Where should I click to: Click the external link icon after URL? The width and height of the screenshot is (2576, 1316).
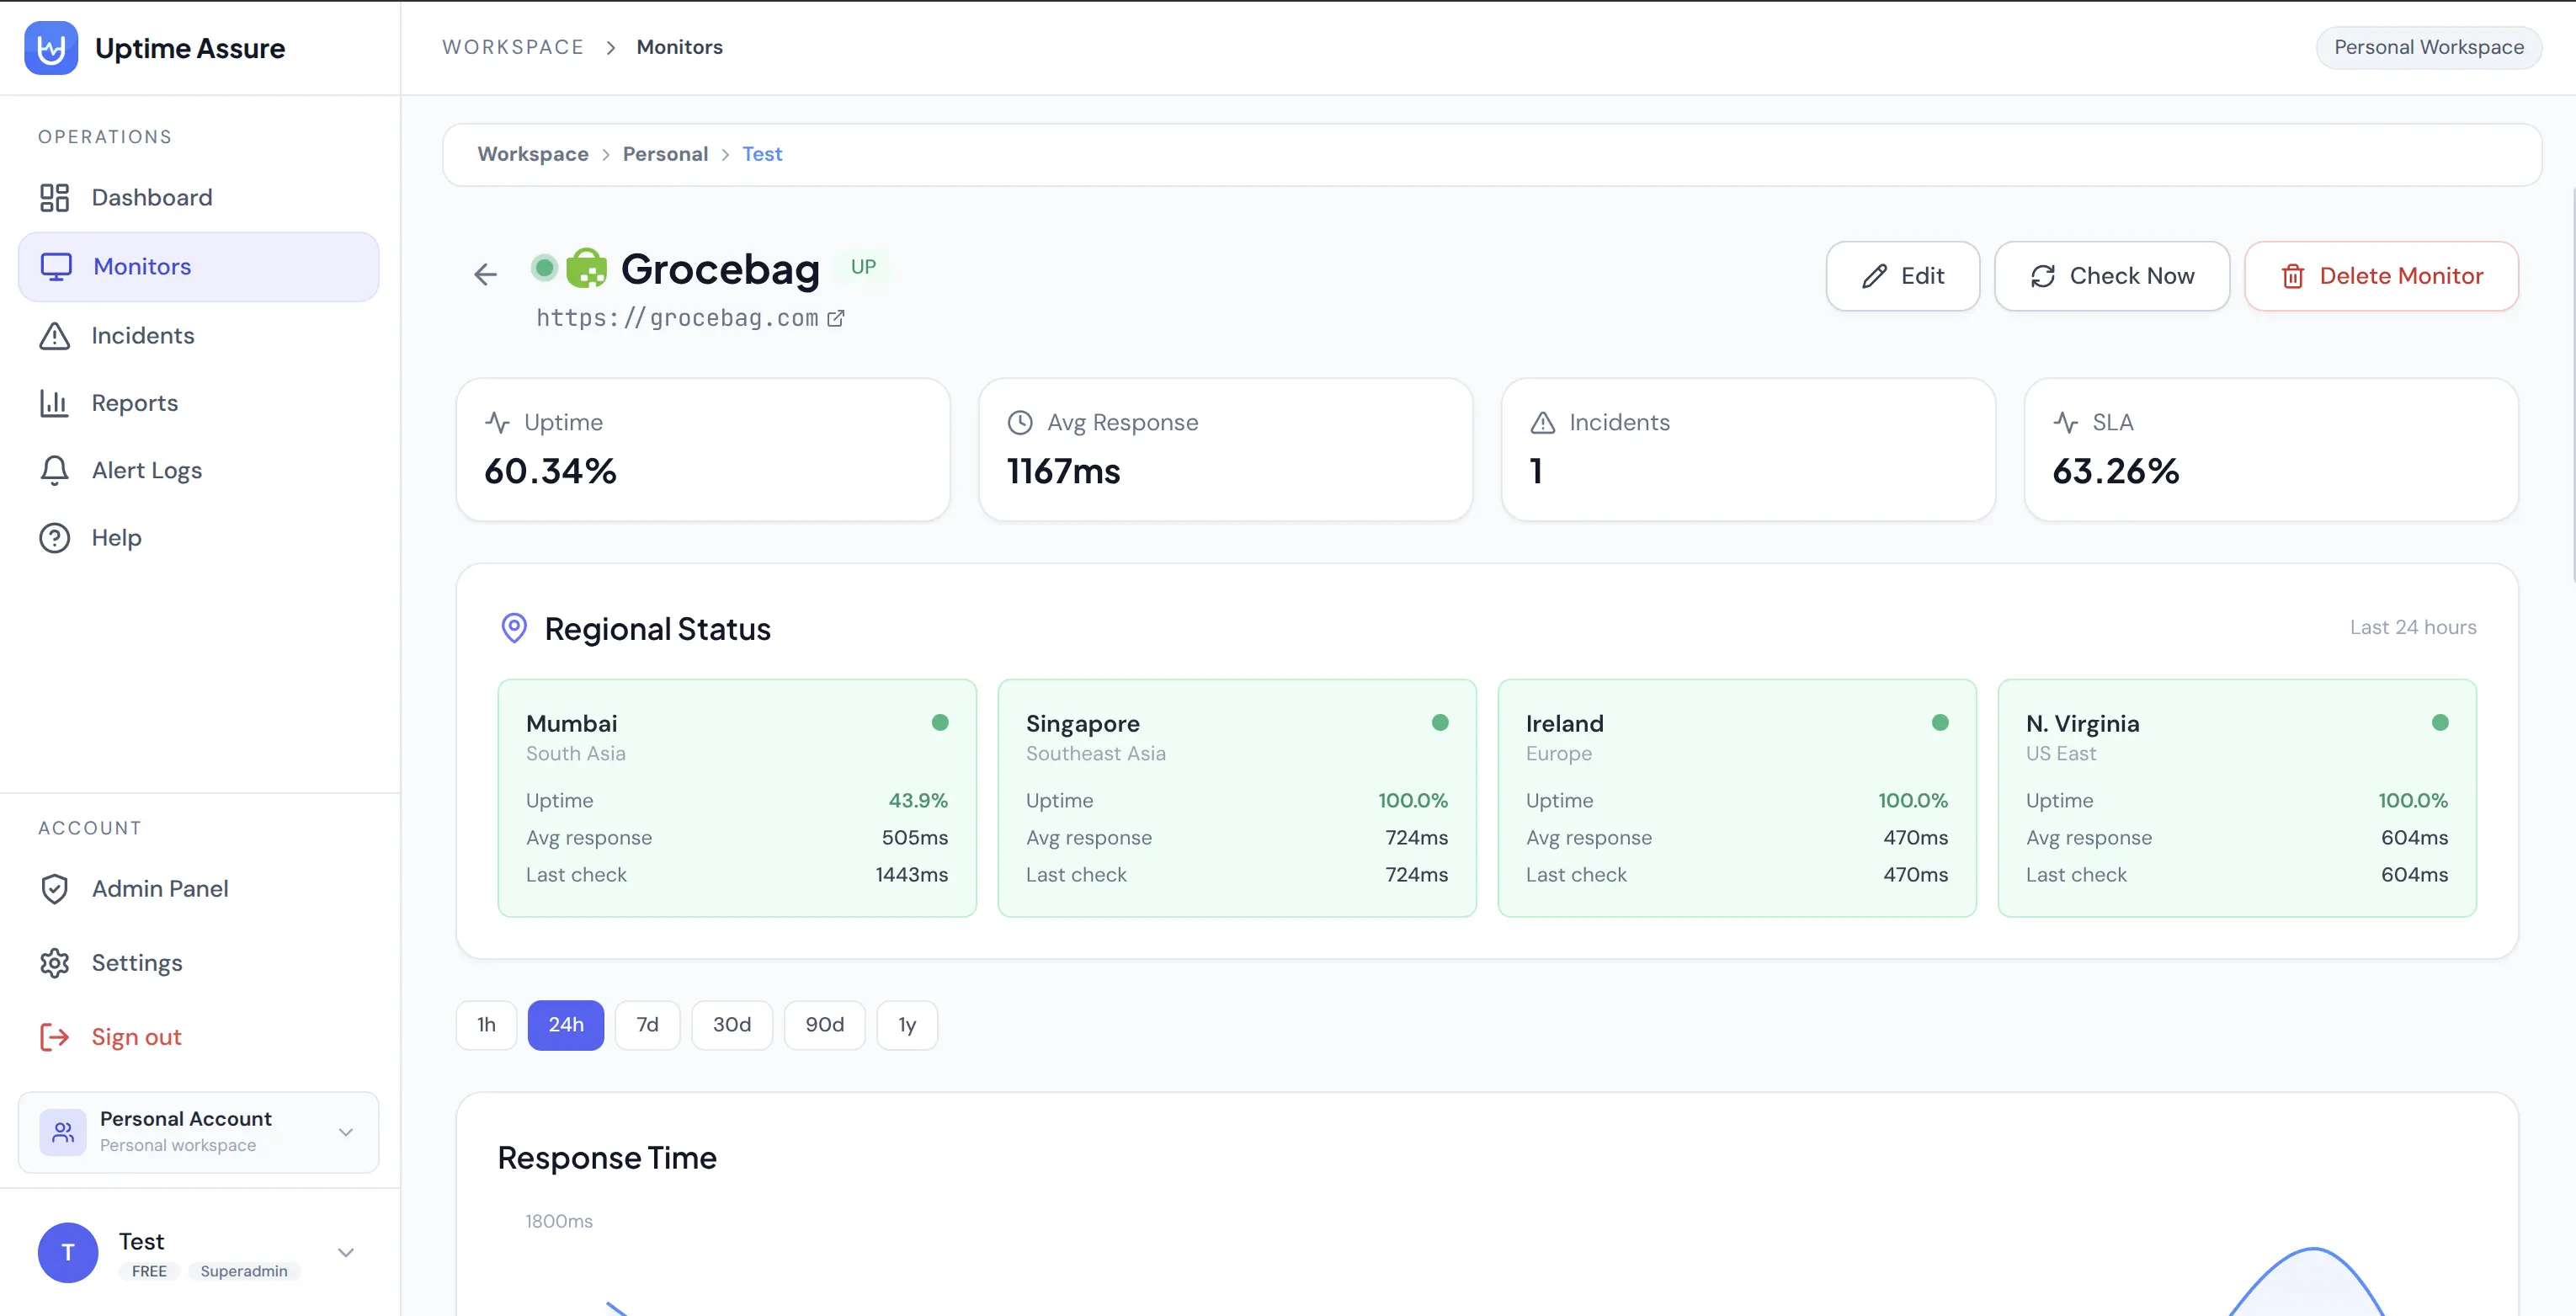(x=836, y=318)
